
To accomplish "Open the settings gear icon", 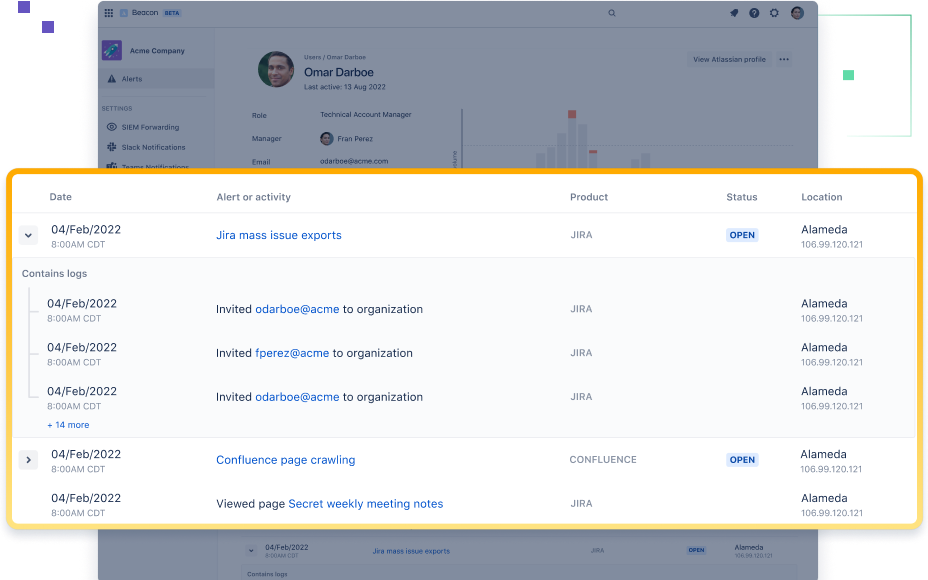I will (x=774, y=13).
